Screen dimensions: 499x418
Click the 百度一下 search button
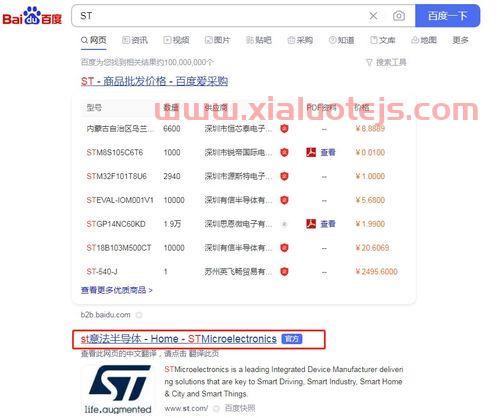pos(447,16)
